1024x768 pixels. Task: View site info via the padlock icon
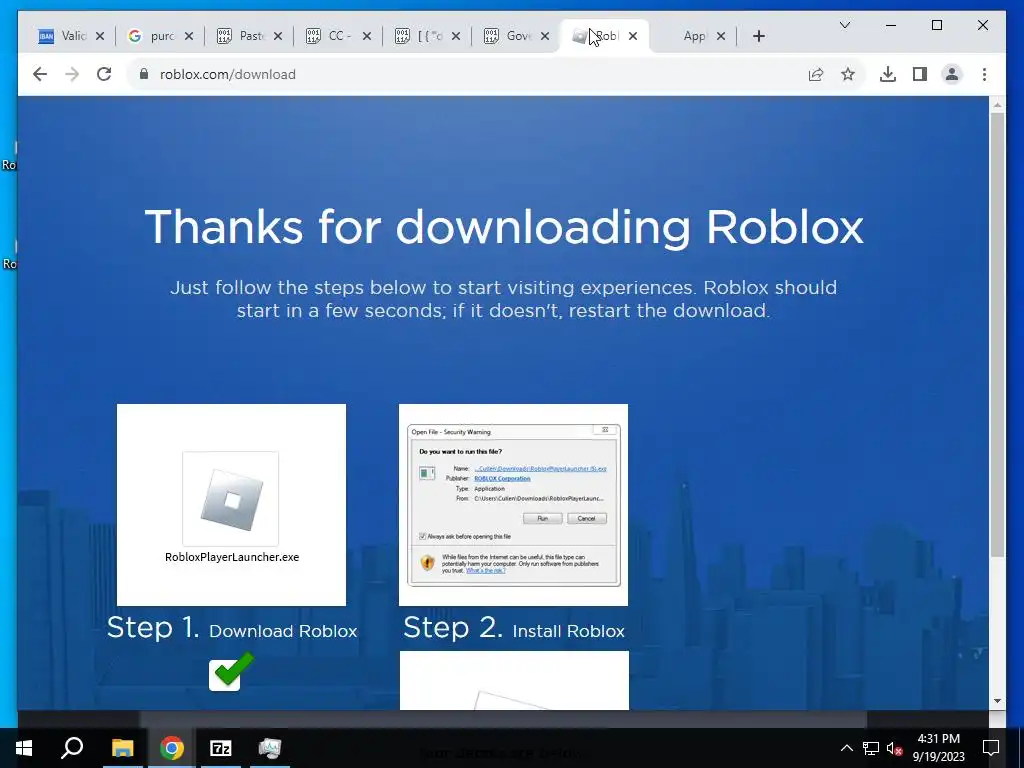(144, 74)
